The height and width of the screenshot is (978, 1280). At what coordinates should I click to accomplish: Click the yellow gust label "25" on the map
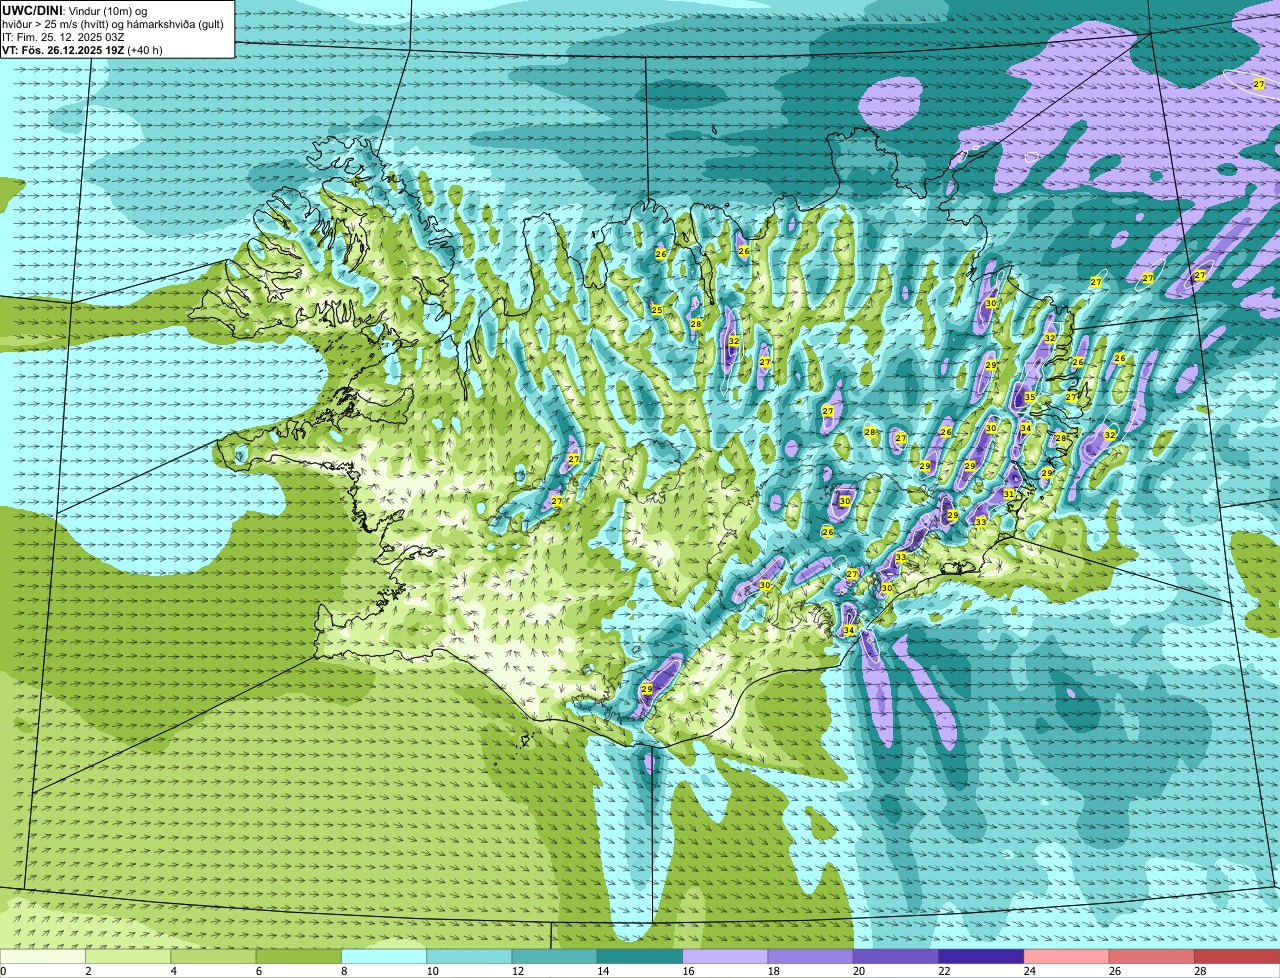click(x=657, y=310)
